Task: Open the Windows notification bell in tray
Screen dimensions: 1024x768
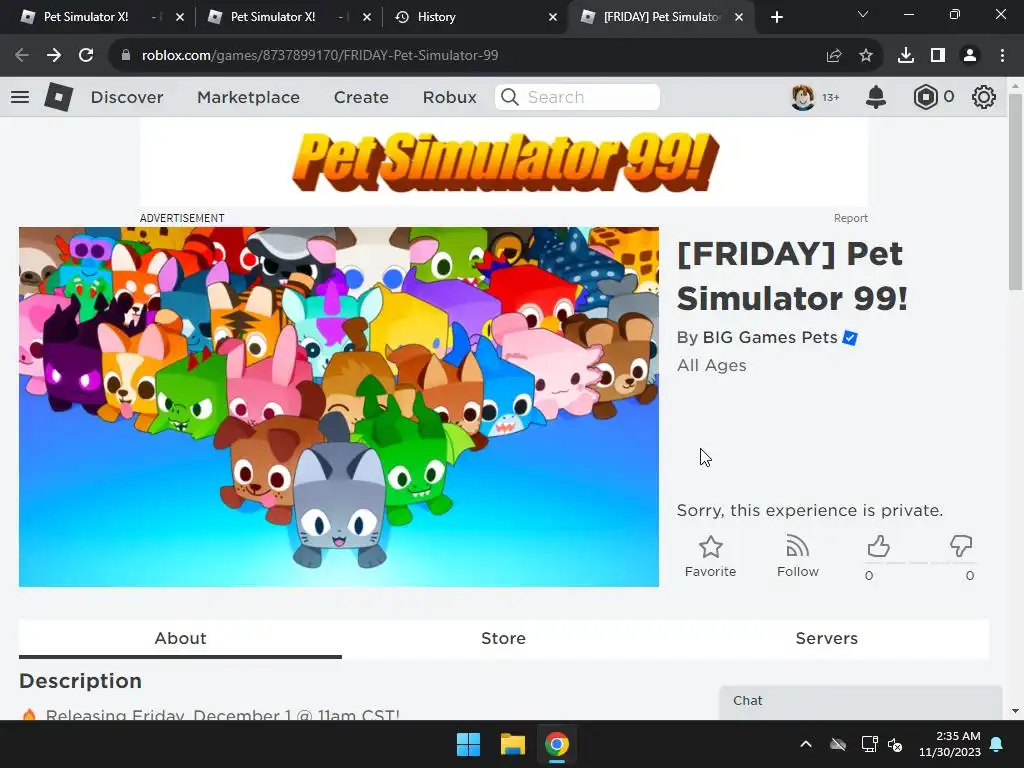Action: pyautogui.click(x=997, y=744)
